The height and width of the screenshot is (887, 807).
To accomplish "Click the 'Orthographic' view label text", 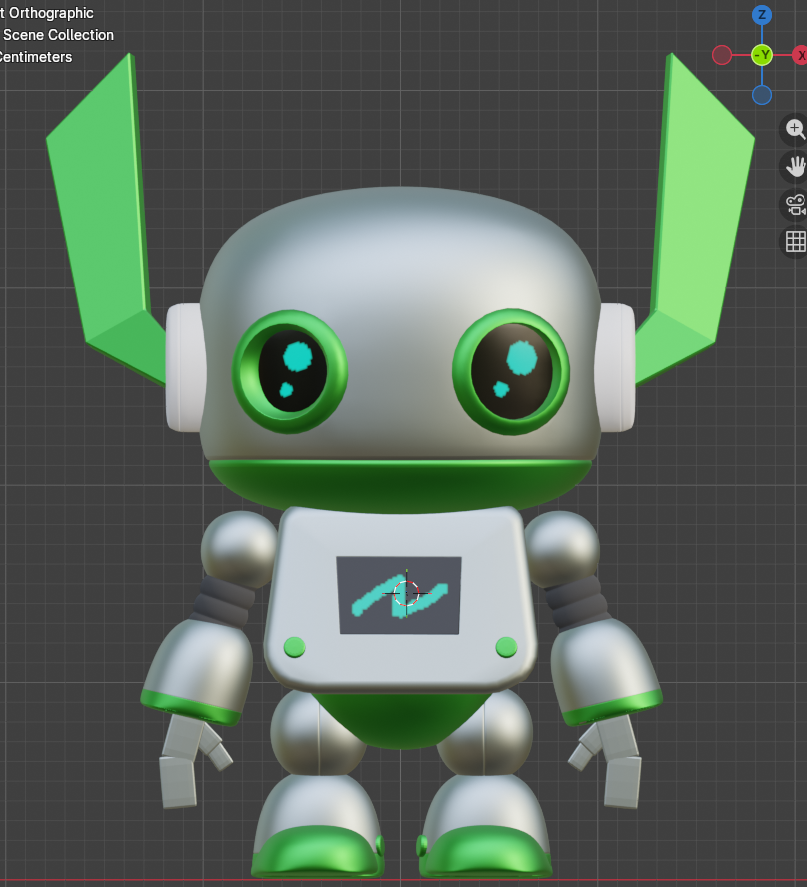I will tap(51, 13).
